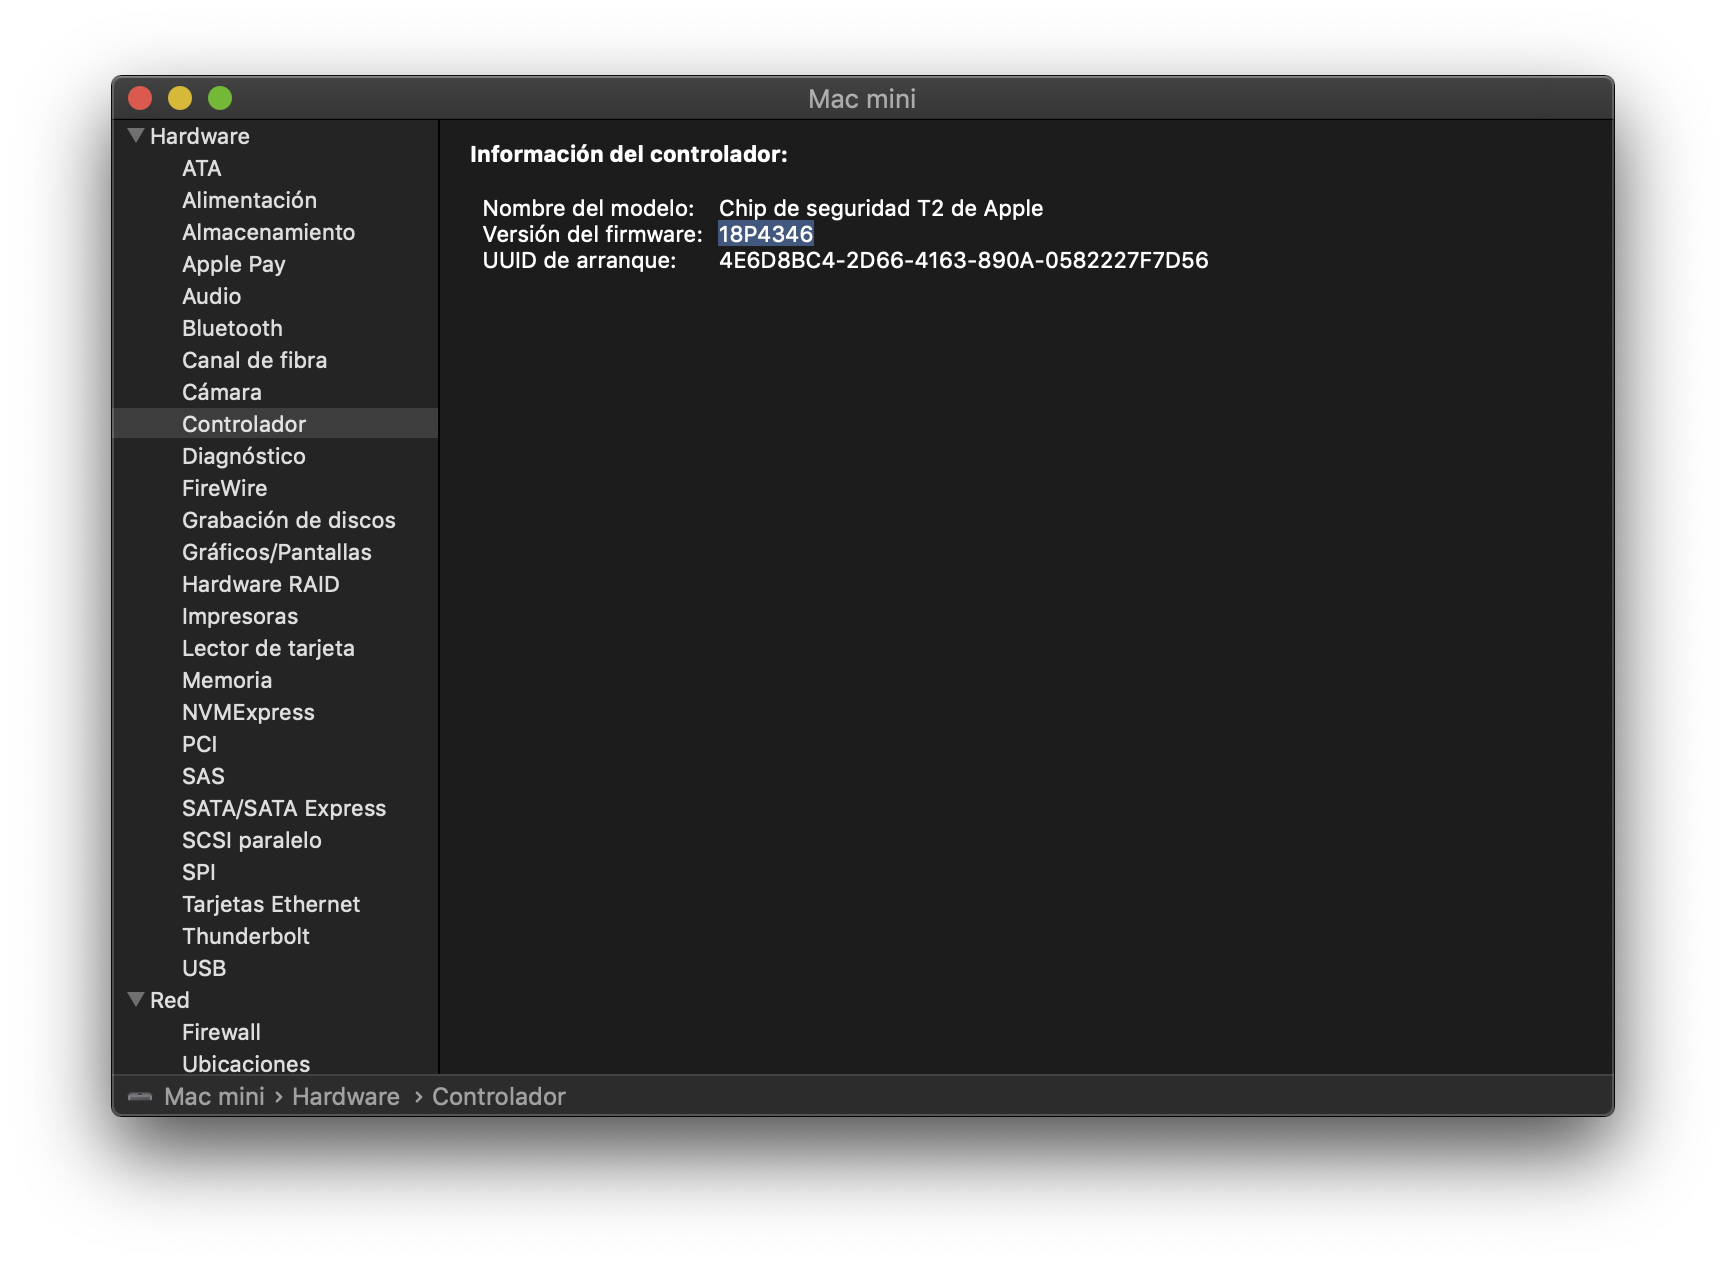
Task: Click the Nombre del modelo label
Action: [x=588, y=208]
